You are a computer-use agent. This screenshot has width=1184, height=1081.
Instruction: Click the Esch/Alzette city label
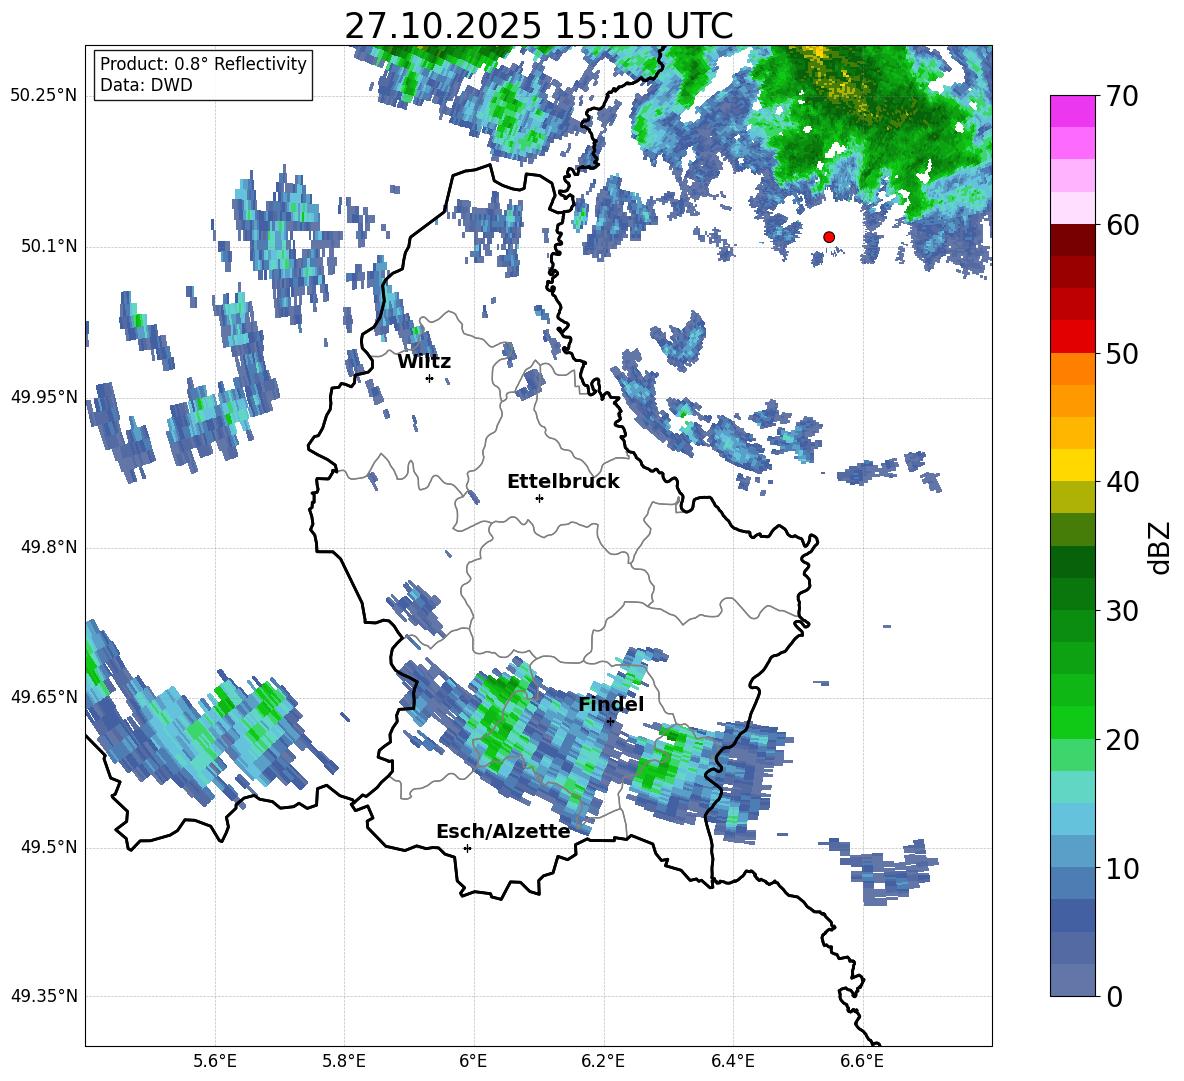point(503,831)
